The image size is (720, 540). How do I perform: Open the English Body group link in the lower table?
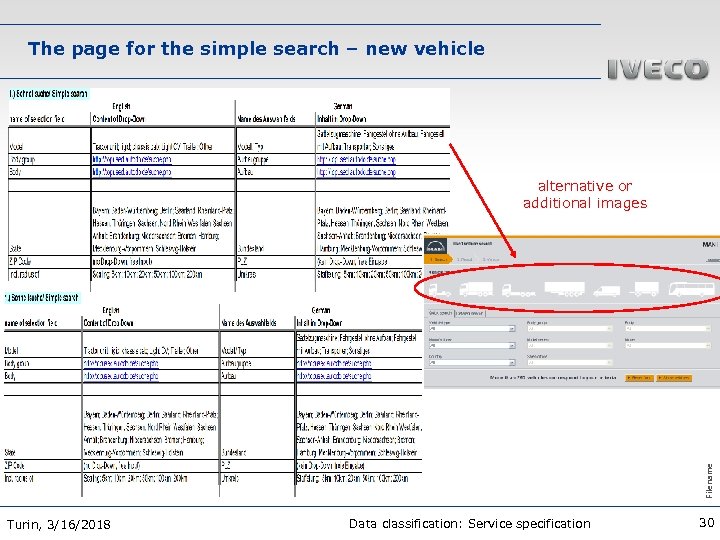click(x=121, y=363)
